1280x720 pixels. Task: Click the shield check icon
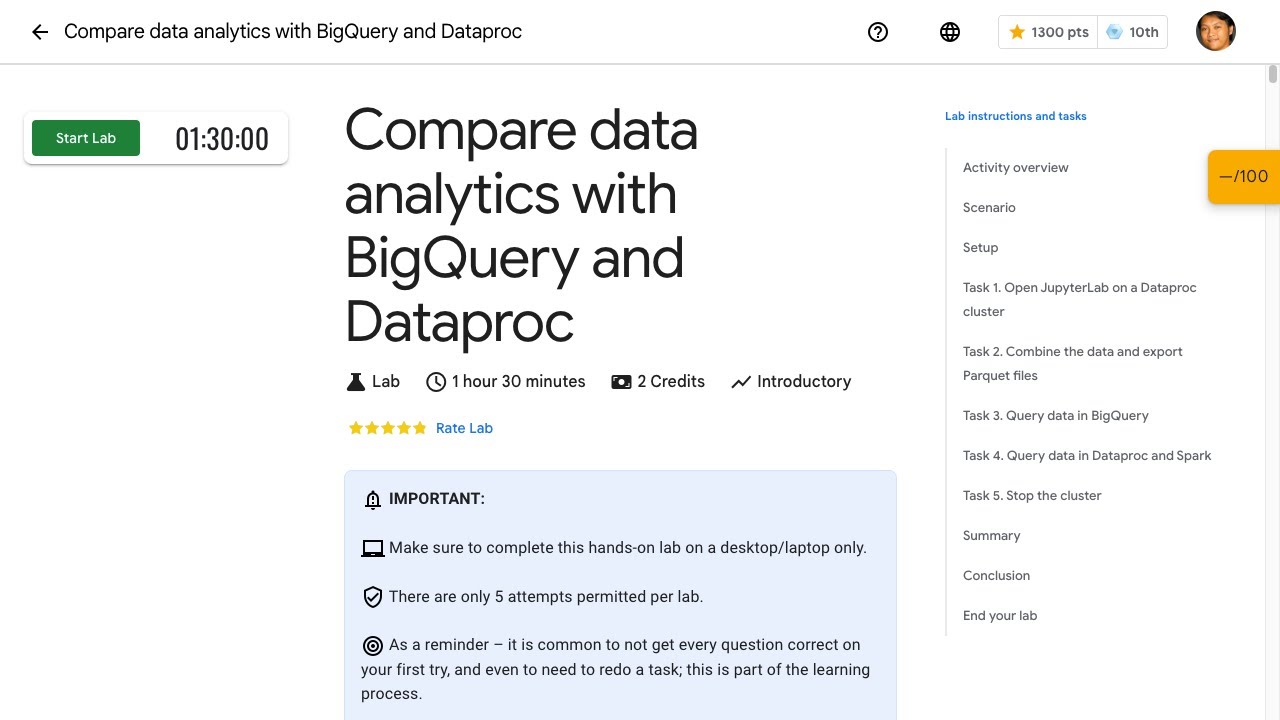coord(373,597)
